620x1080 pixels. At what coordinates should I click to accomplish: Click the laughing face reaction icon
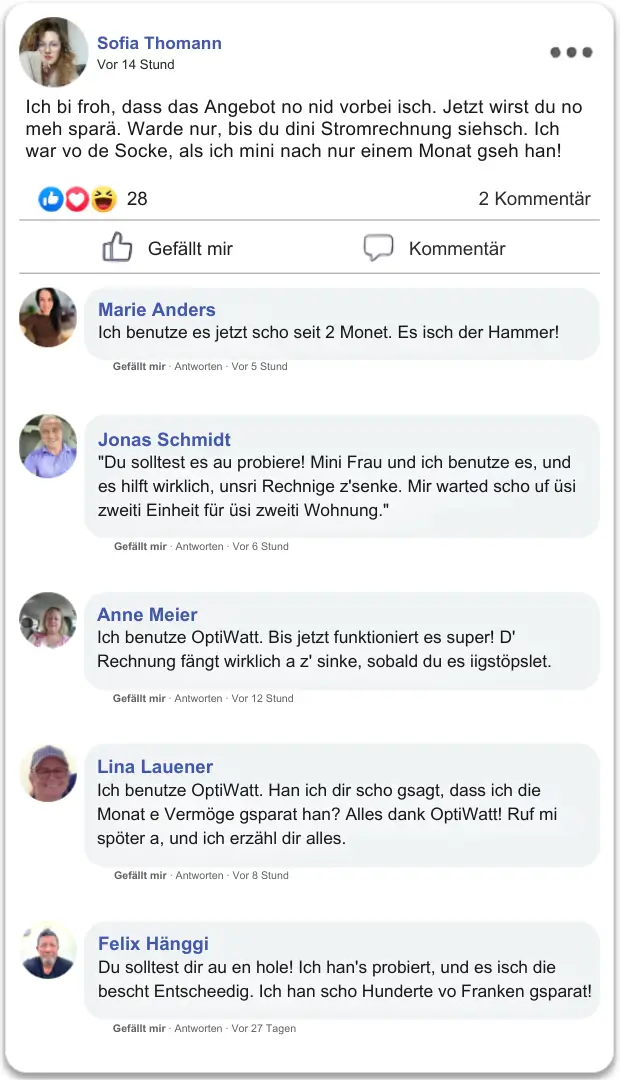click(103, 199)
